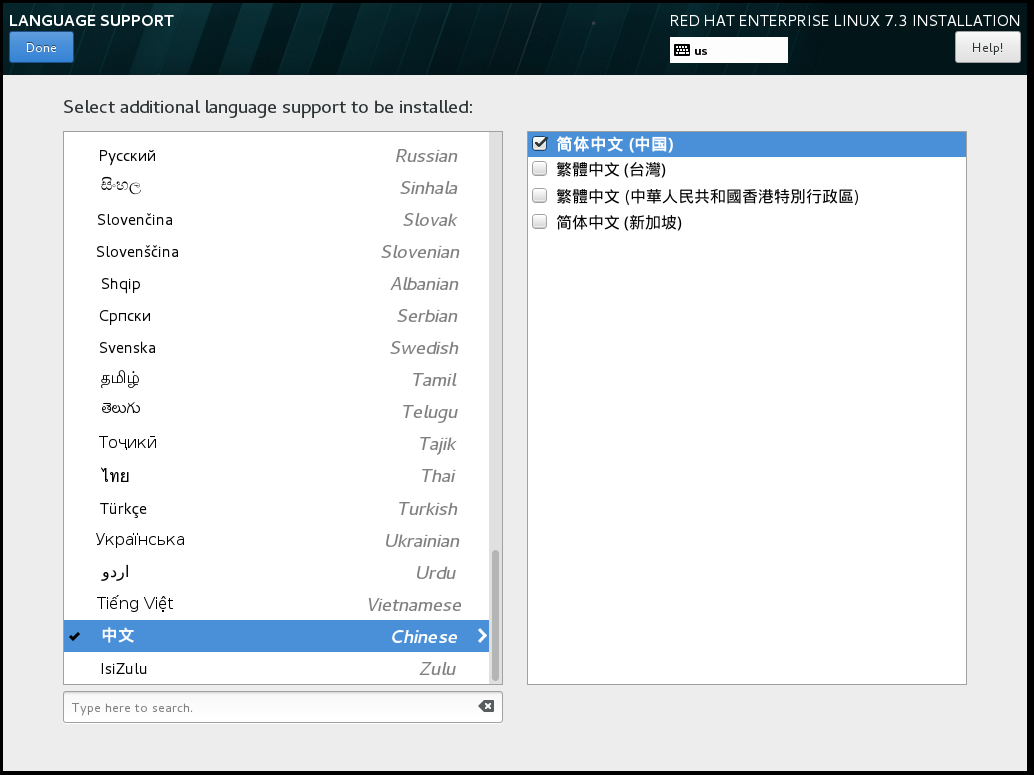The height and width of the screenshot is (775, 1034).
Task: Select Svenska Swedish
Action: pyautogui.click(x=276, y=348)
